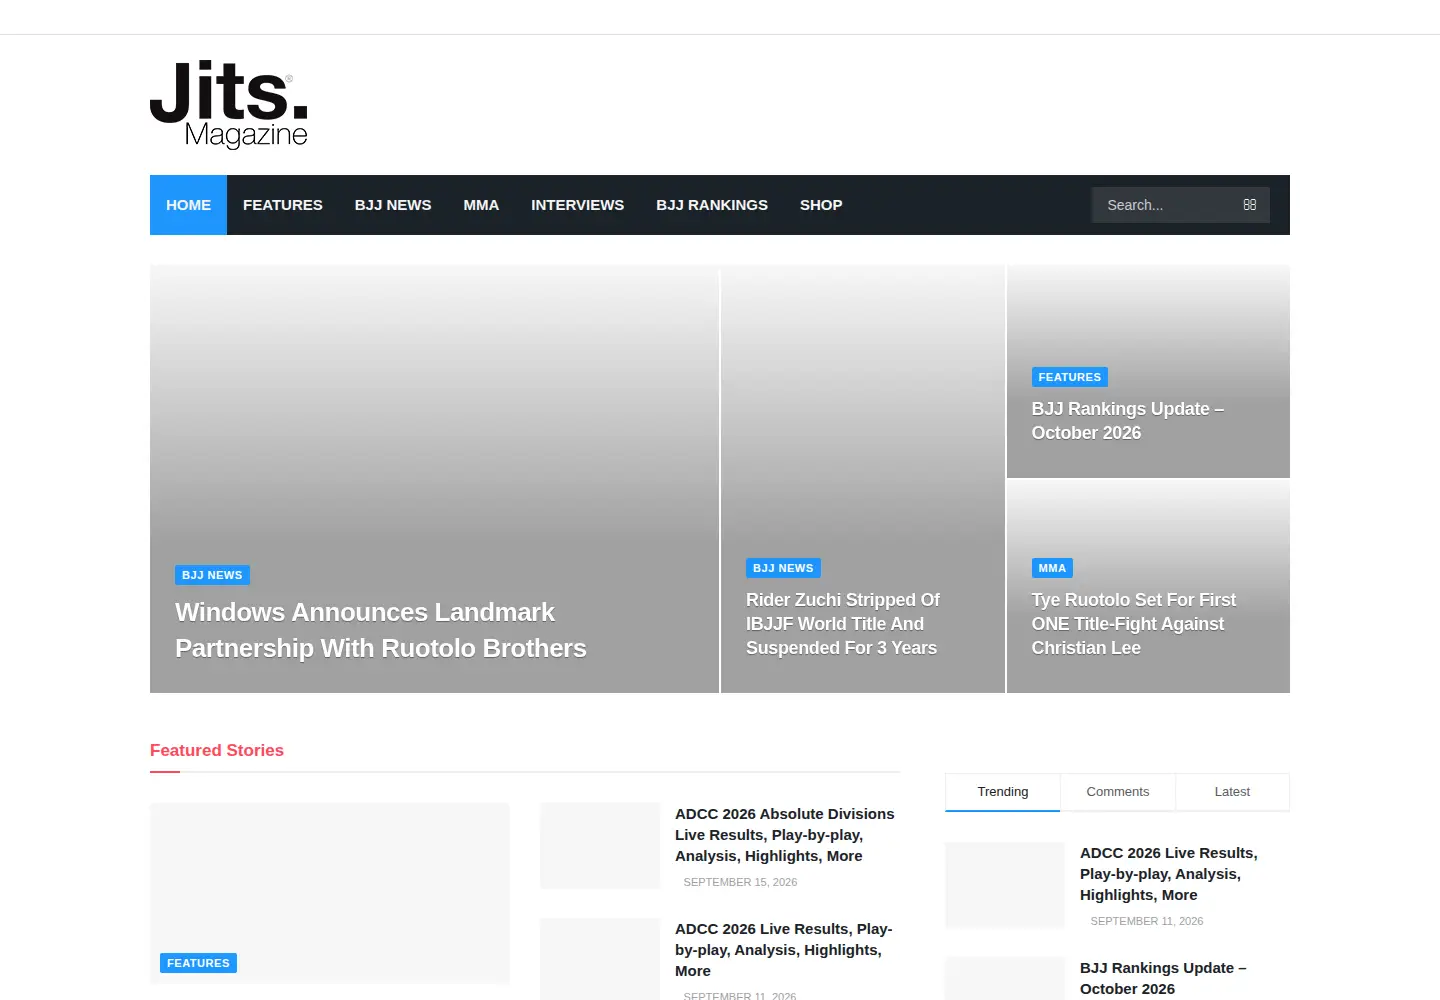Open BJJ Rankings Update headline in Trending list
Viewport: 1440px width, 1000px height.
click(1163, 978)
